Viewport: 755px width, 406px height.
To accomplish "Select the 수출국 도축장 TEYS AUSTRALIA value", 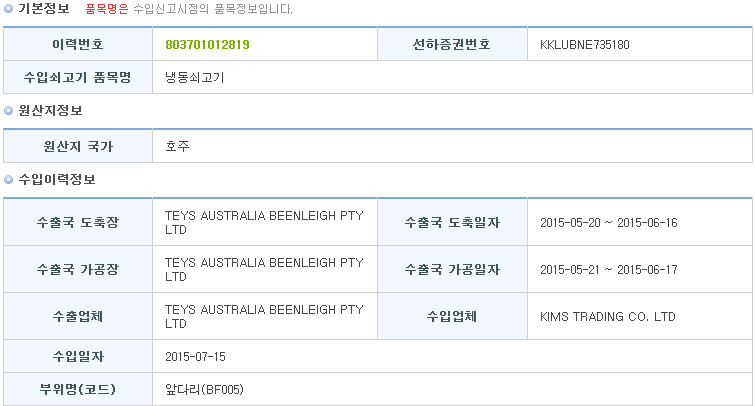I will tap(264, 223).
